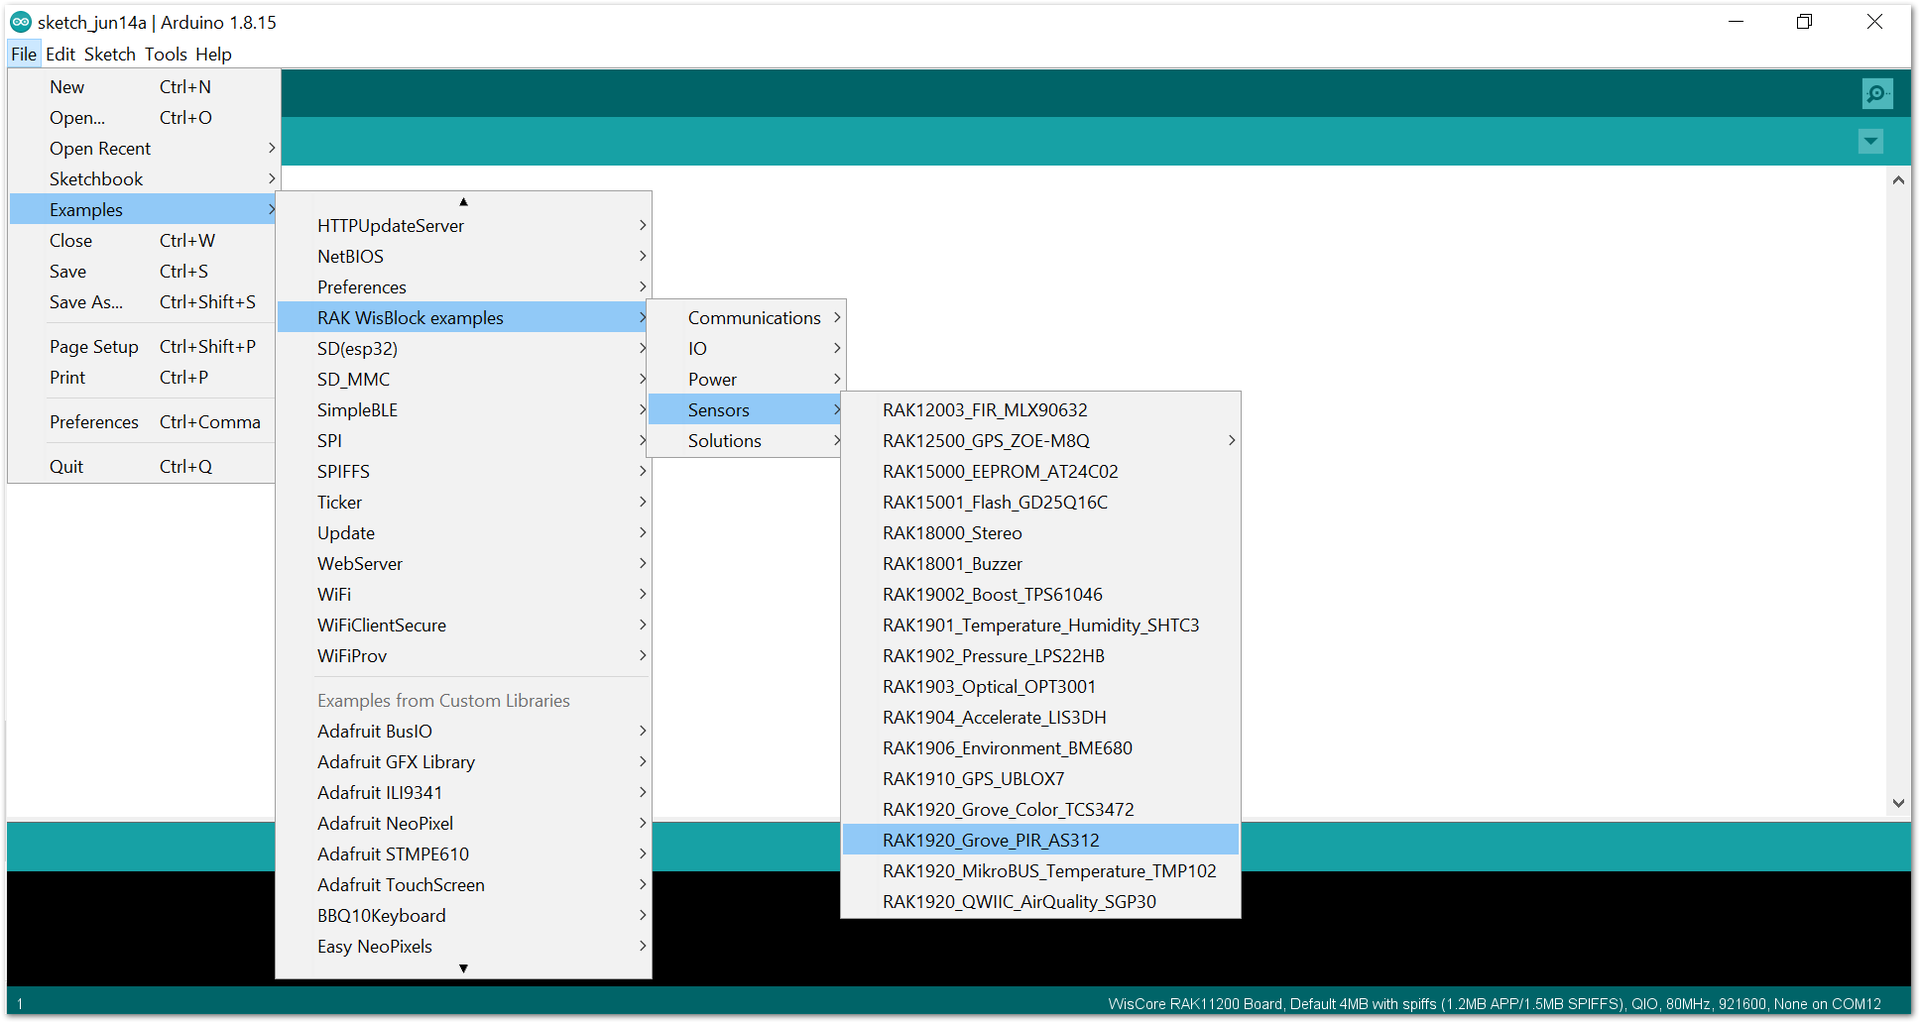This screenshot has height=1023, width=1920.
Task: Choose Close in the File menu
Action: (x=142, y=241)
